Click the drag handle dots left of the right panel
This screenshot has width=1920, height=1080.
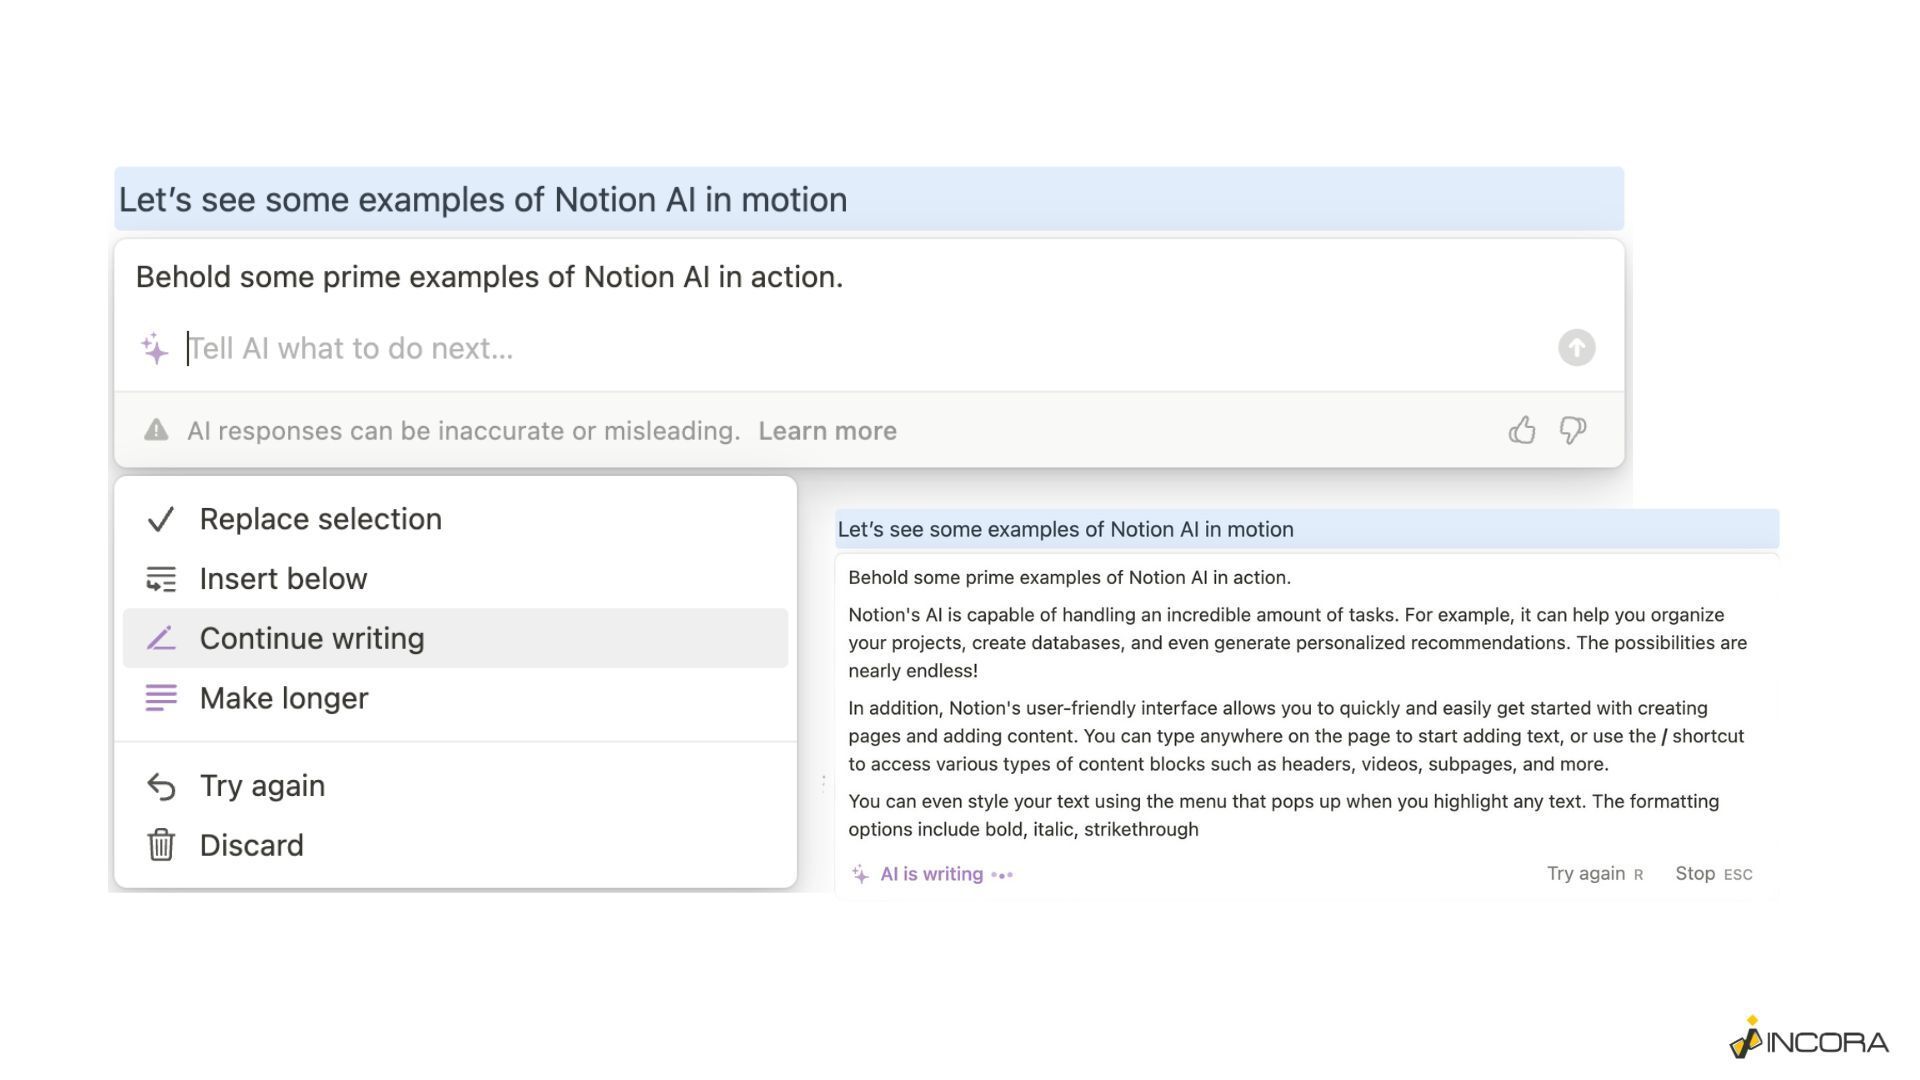click(823, 783)
